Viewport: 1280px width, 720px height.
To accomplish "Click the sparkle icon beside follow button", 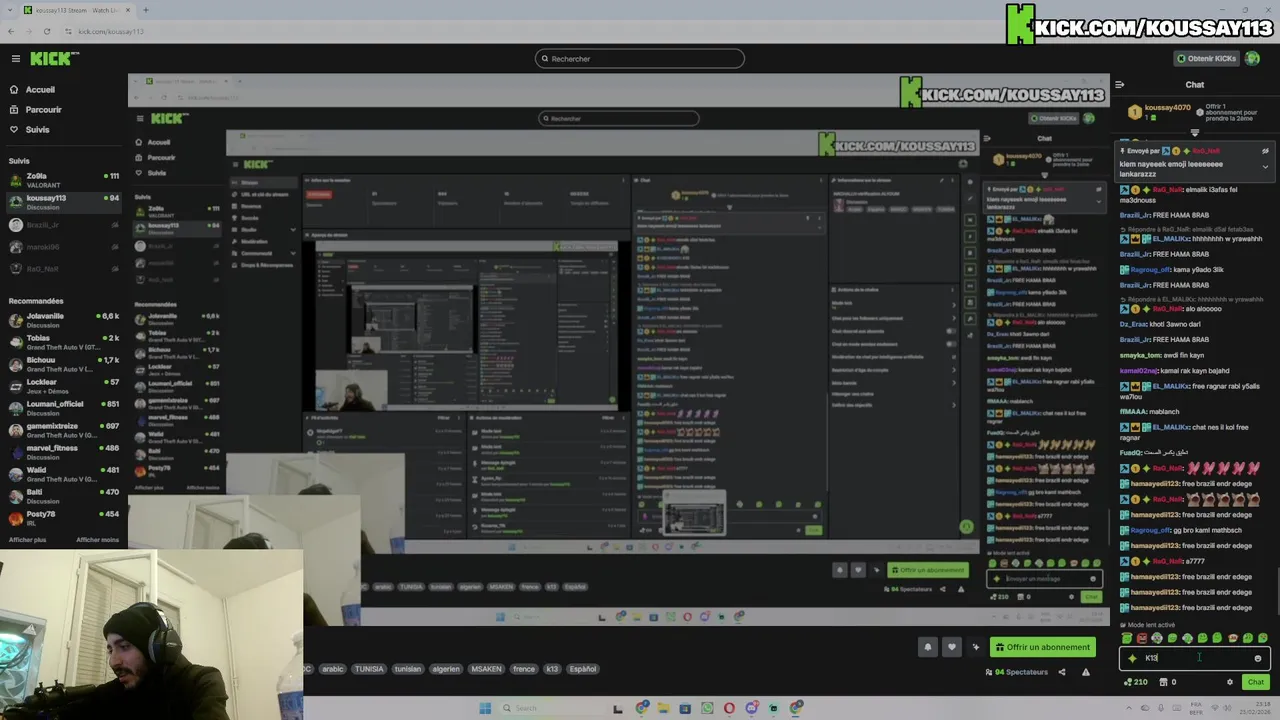I will click(x=976, y=647).
